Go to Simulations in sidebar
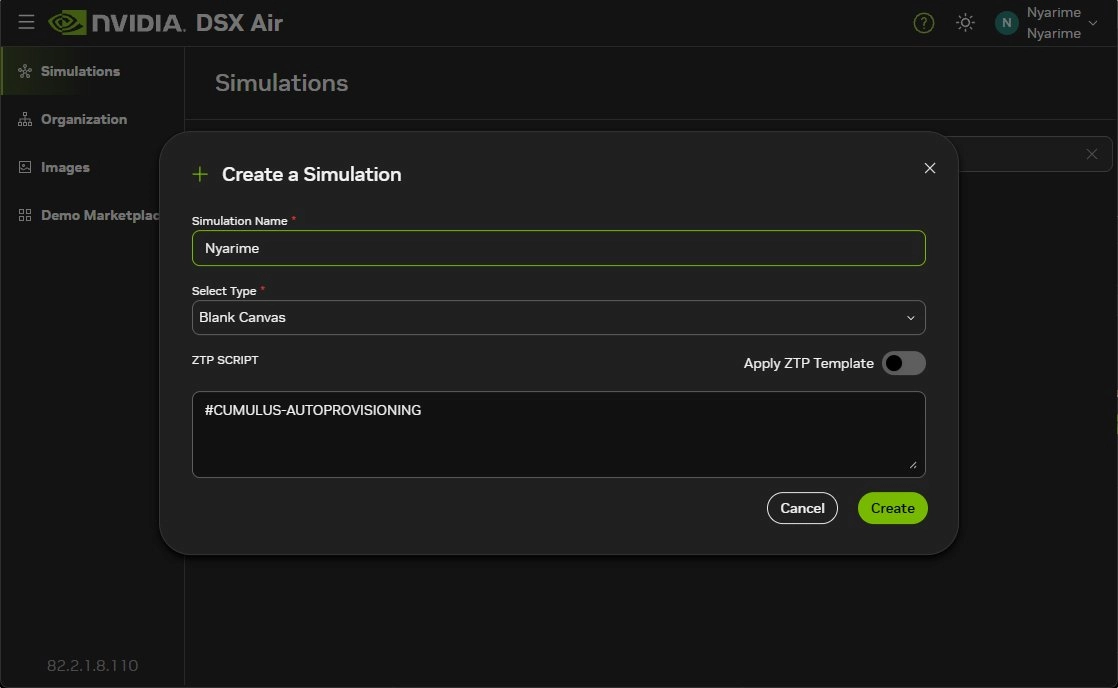 tap(92, 71)
